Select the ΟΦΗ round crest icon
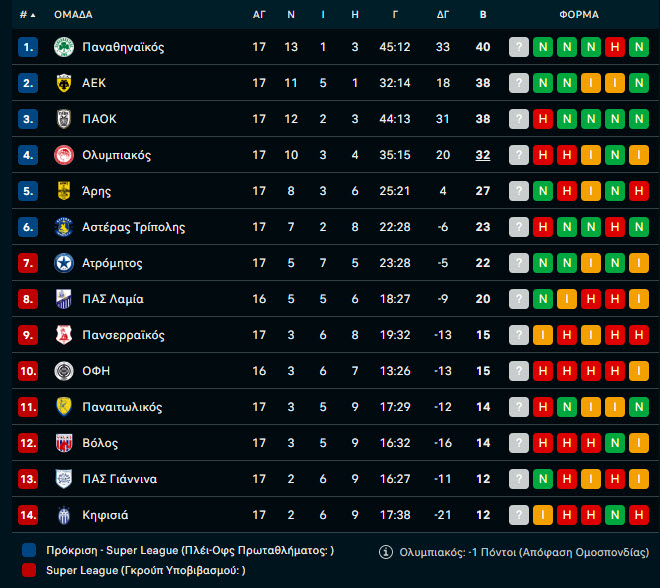Screen dimensions: 660x588 (x=64, y=371)
